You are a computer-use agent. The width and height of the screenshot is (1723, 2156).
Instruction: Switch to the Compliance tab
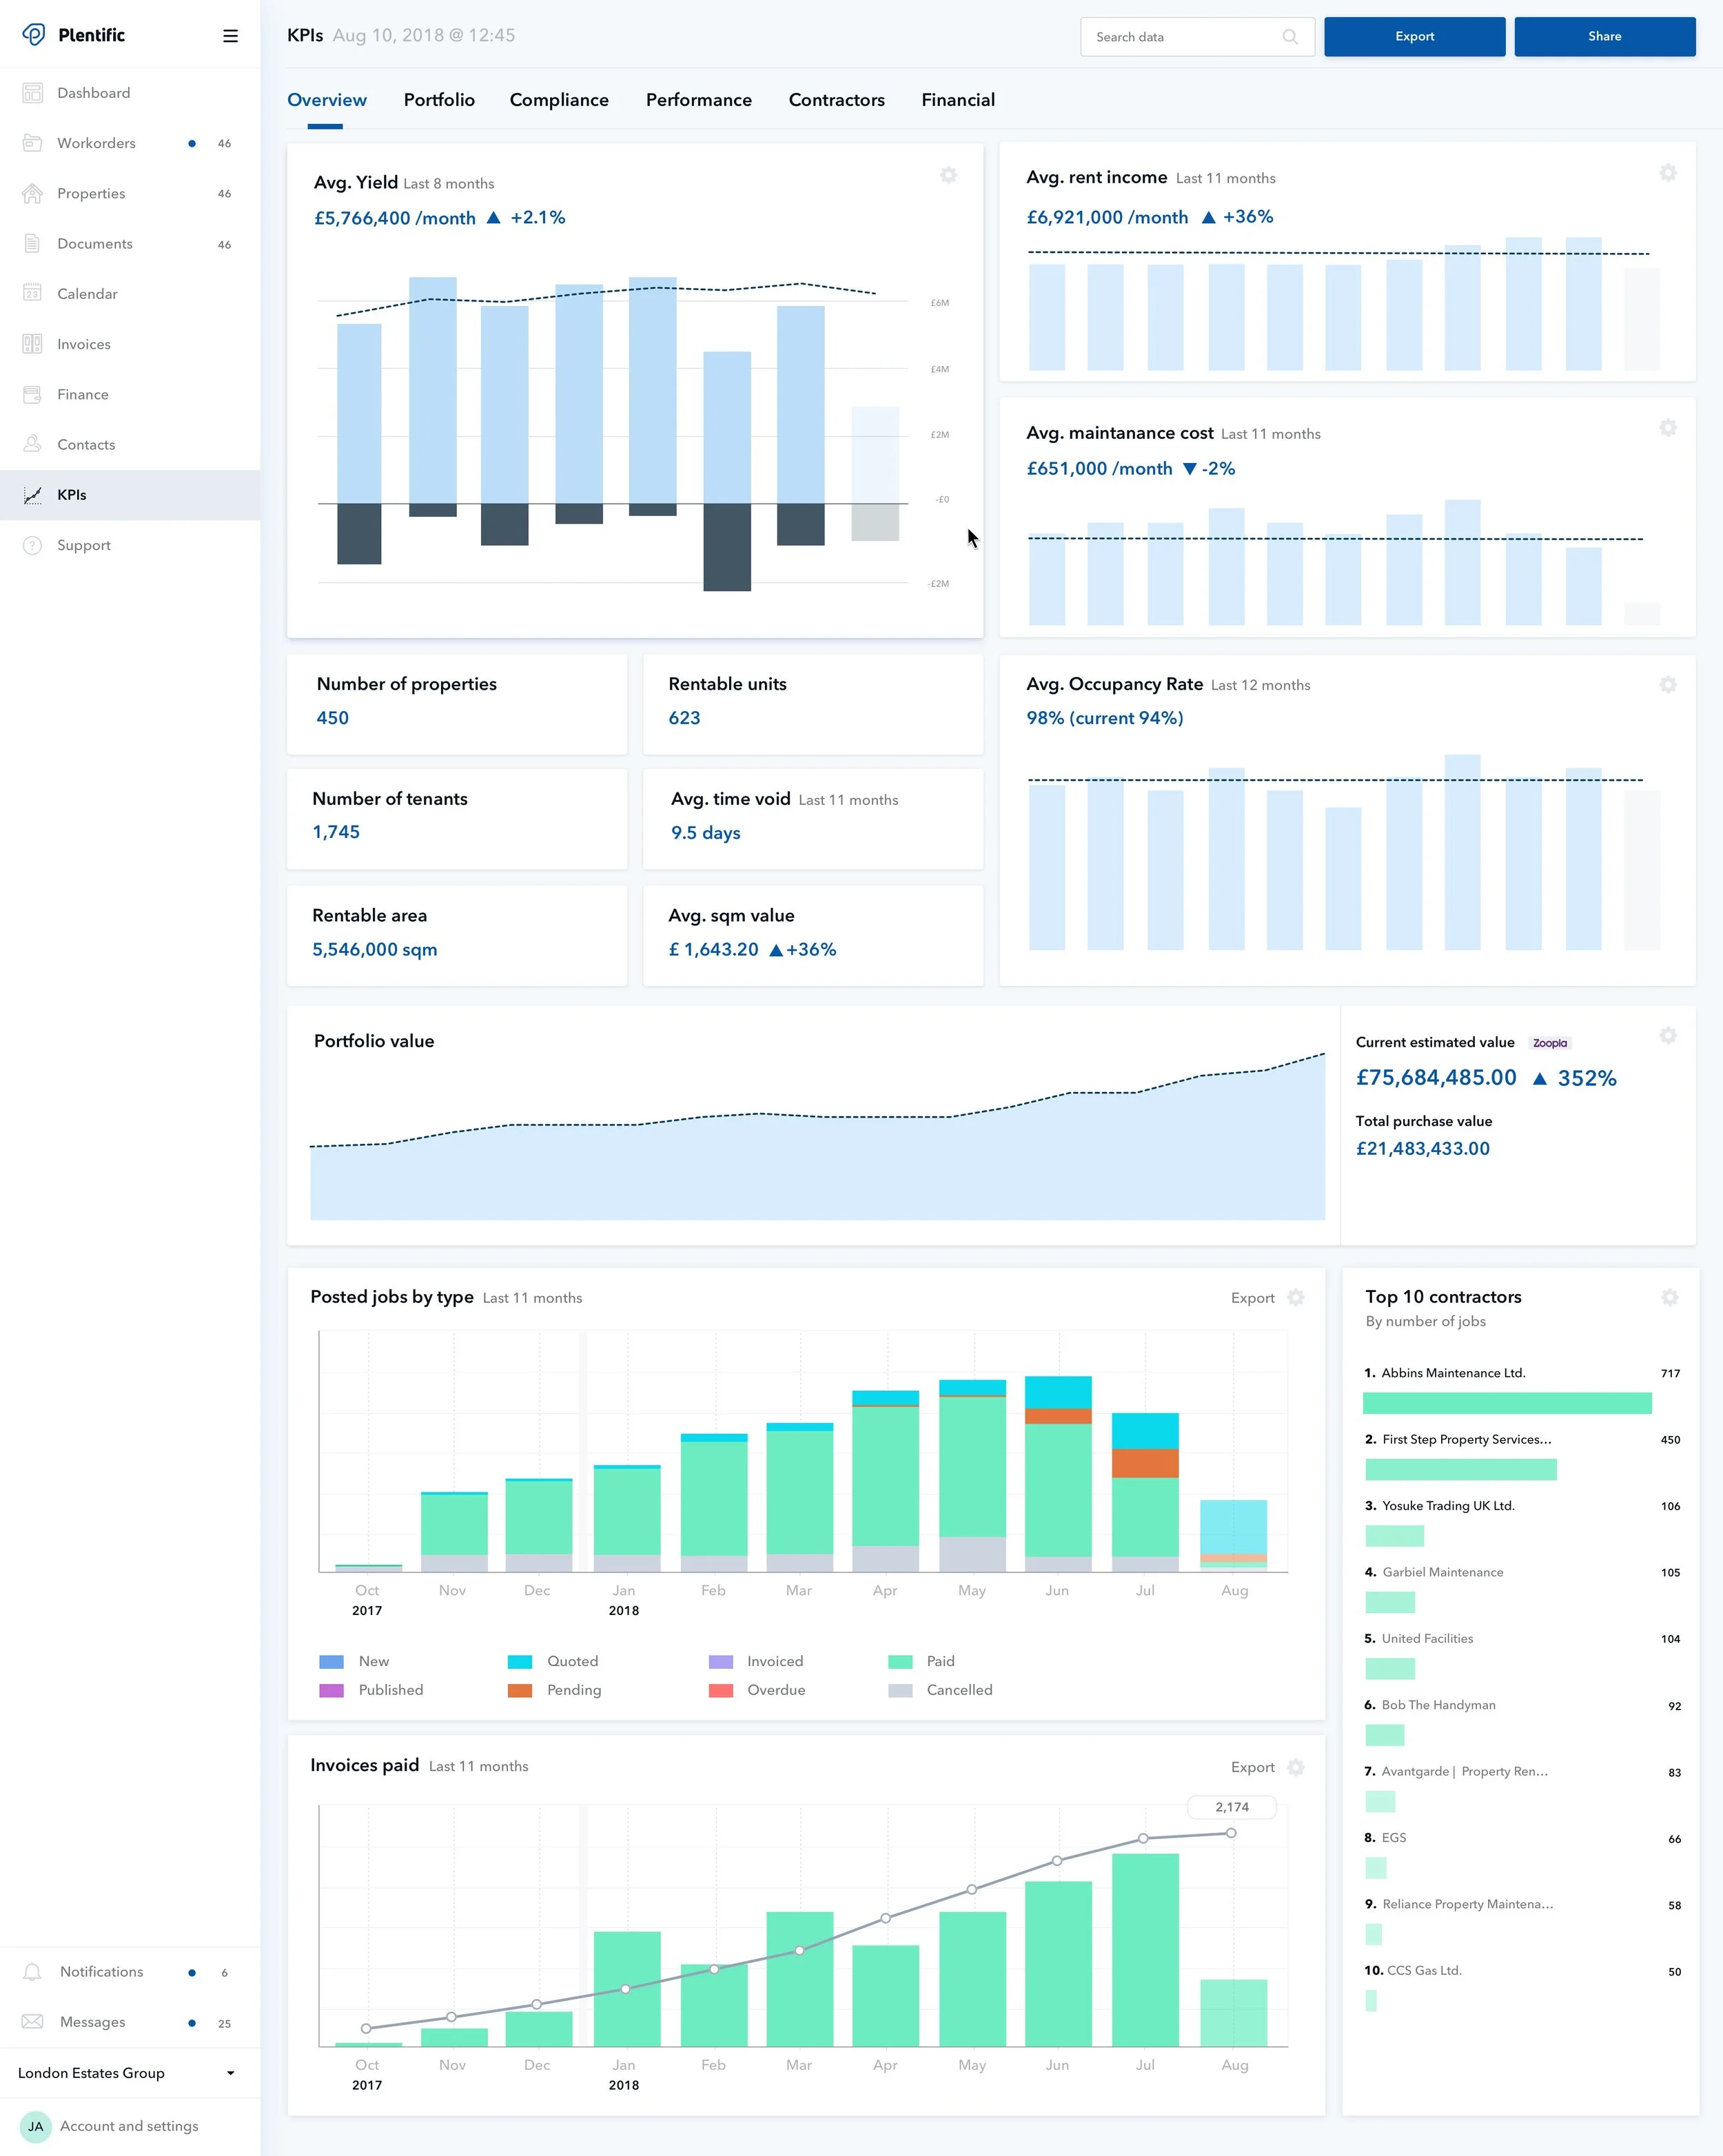click(559, 100)
